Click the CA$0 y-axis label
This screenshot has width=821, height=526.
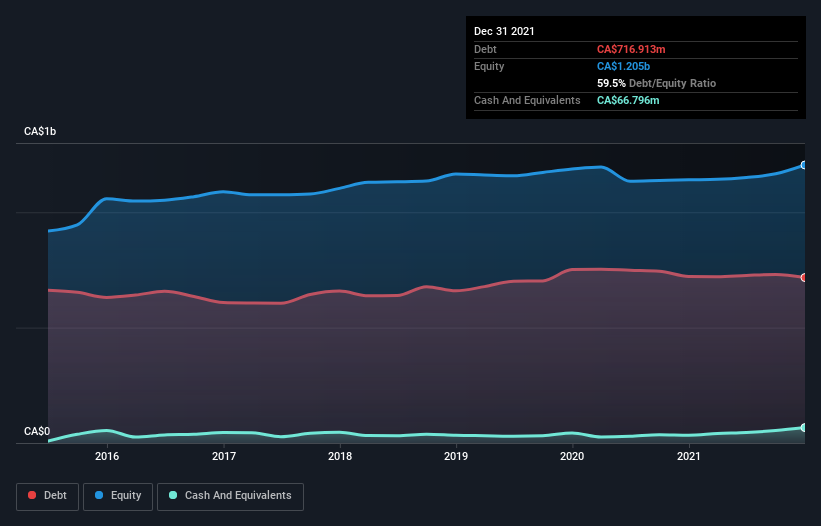click(37, 431)
